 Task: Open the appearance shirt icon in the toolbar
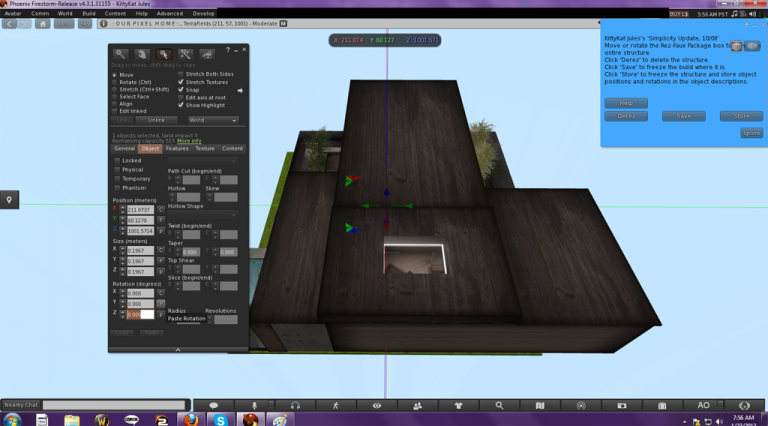pos(458,405)
